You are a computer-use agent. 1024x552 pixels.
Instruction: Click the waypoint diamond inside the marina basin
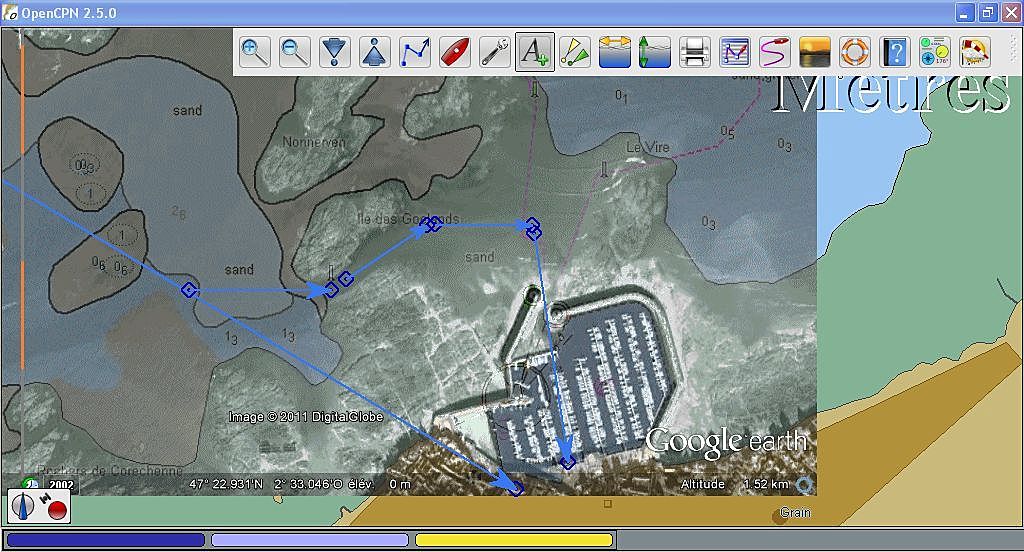568,463
